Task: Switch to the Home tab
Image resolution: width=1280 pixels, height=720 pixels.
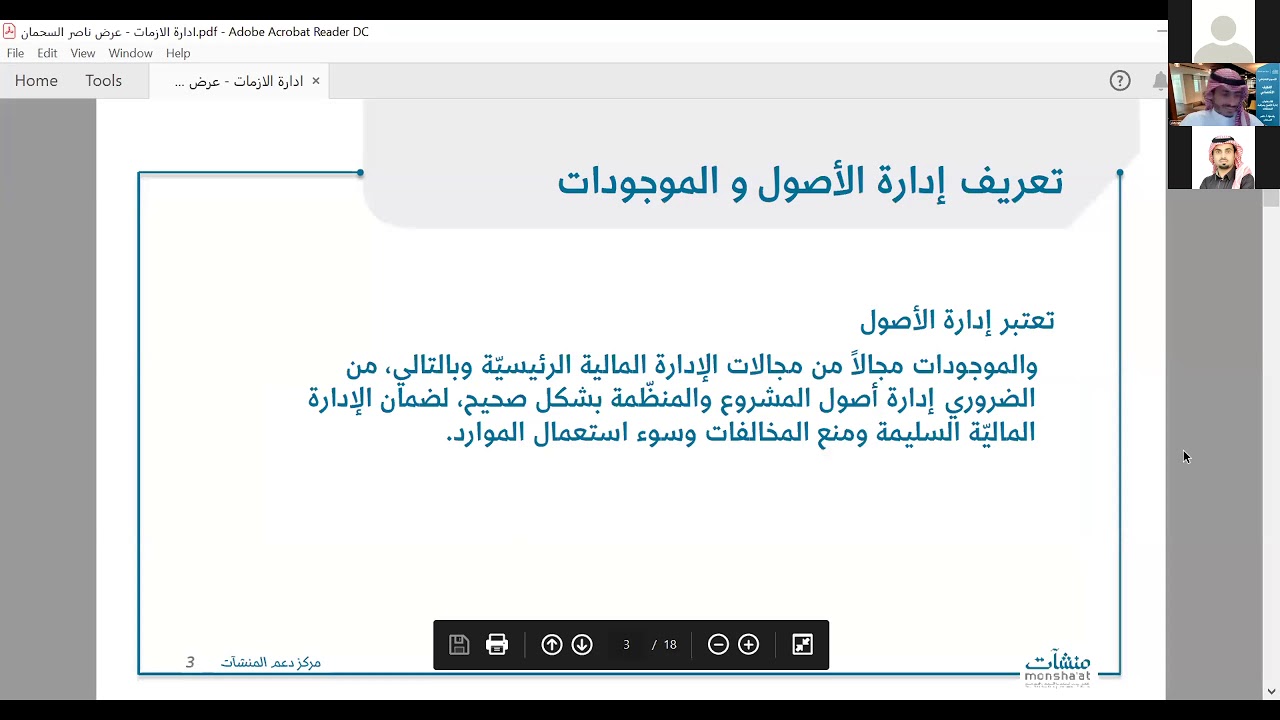Action: pos(36,81)
